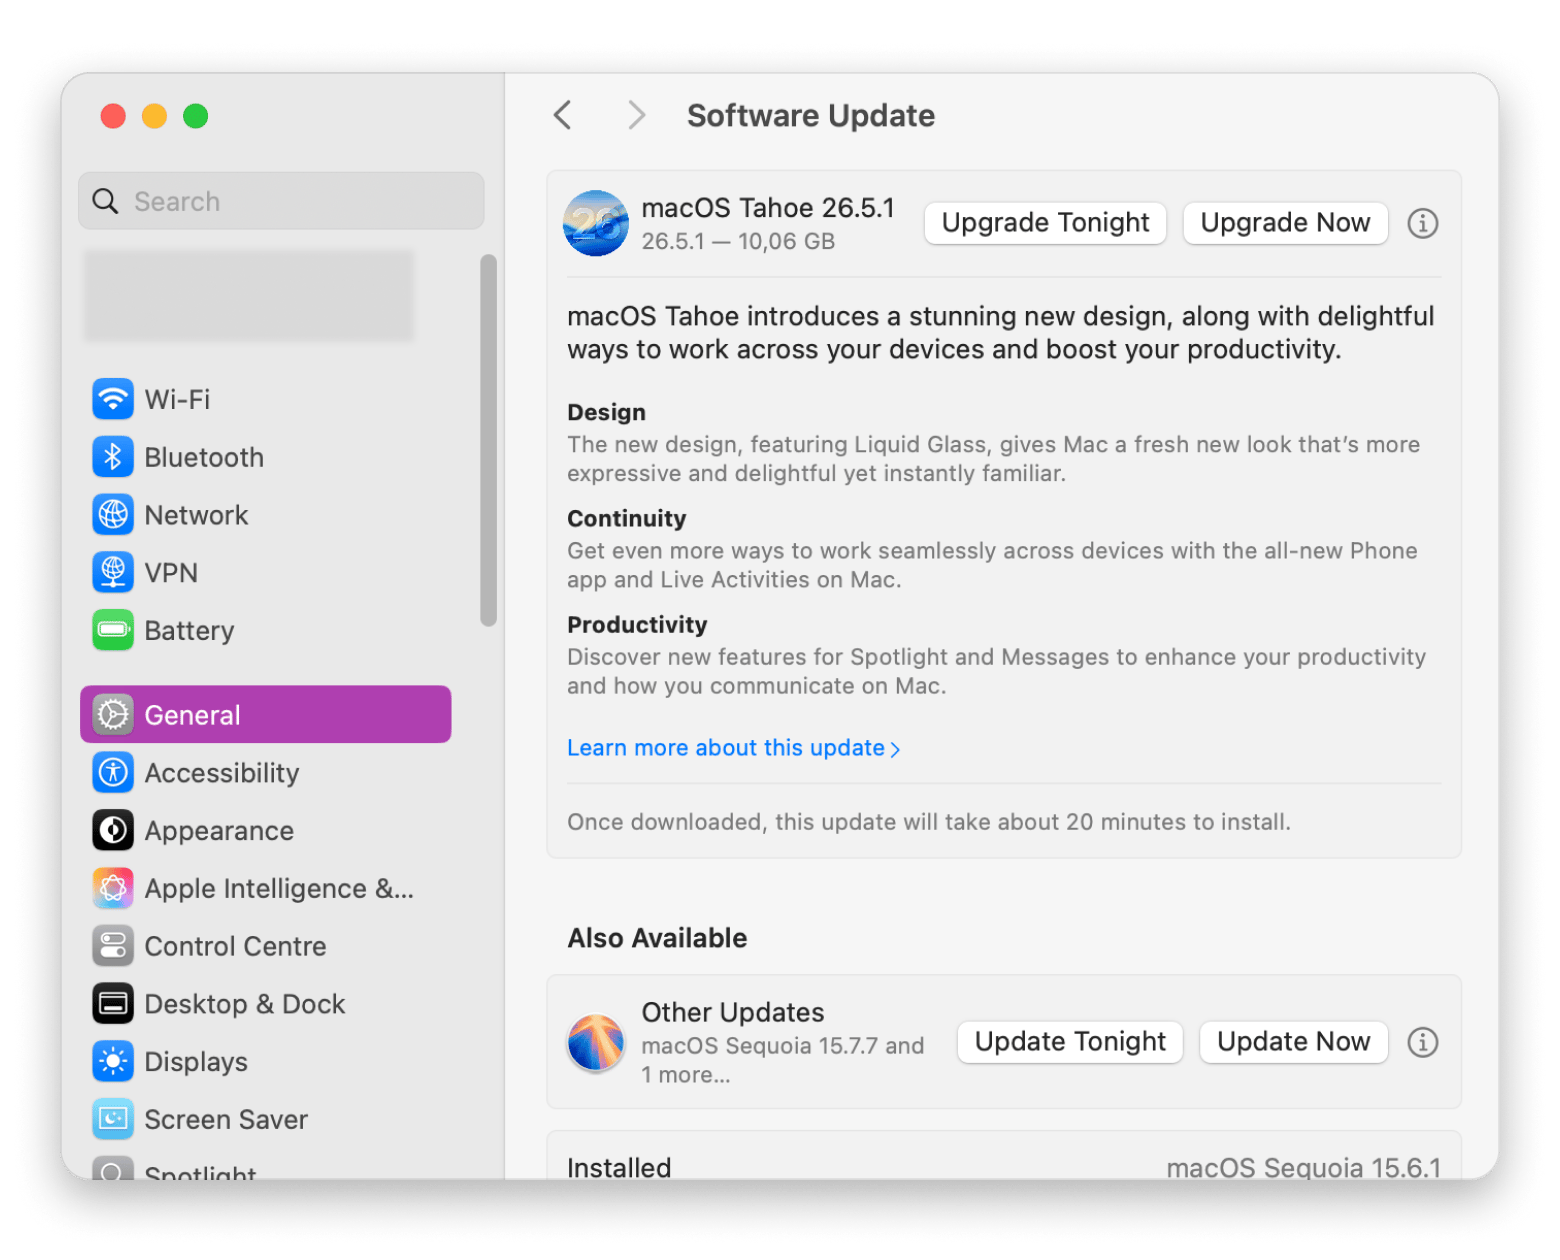The image size is (1560, 1260).
Task: Go back with the left chevron
Action: coord(563,115)
